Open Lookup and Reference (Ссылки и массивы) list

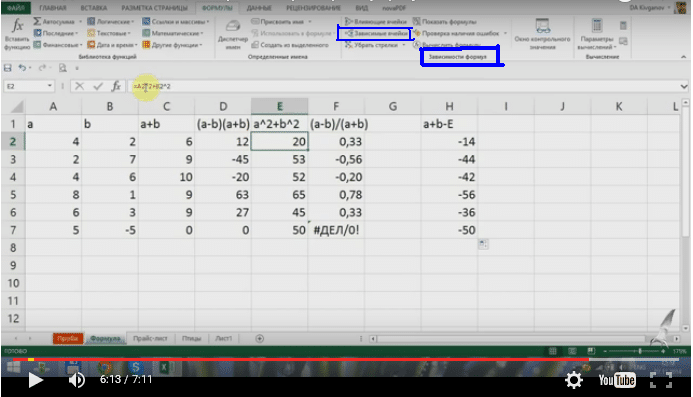click(175, 21)
